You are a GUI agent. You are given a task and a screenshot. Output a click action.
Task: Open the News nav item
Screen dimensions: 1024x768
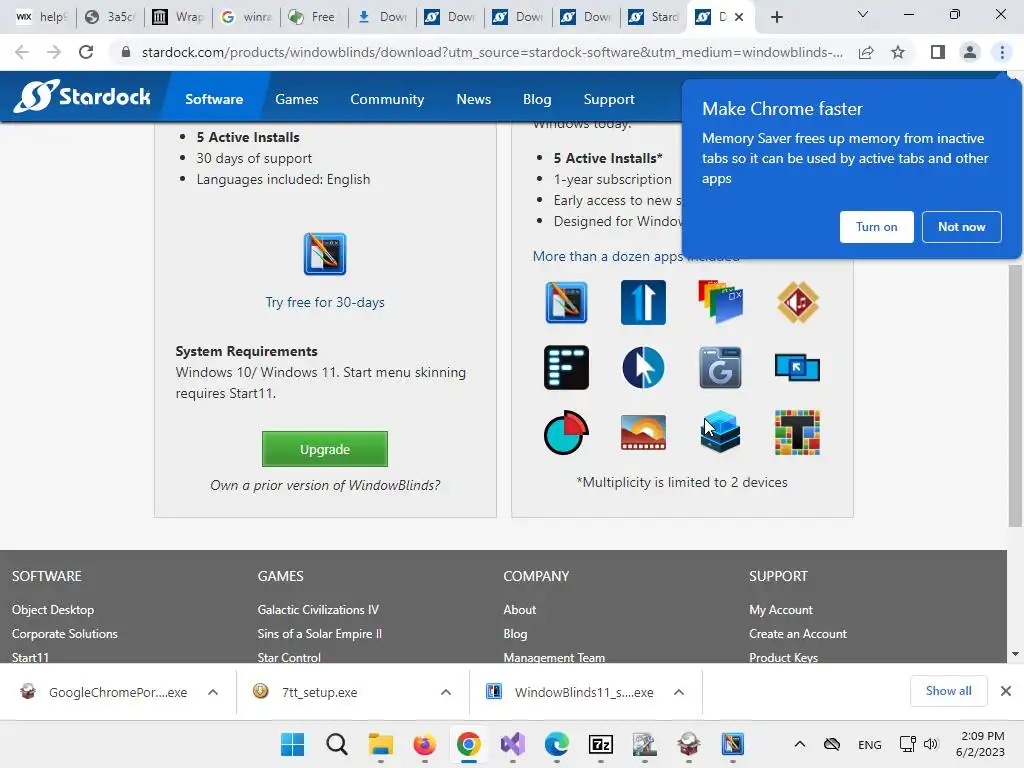coord(473,99)
